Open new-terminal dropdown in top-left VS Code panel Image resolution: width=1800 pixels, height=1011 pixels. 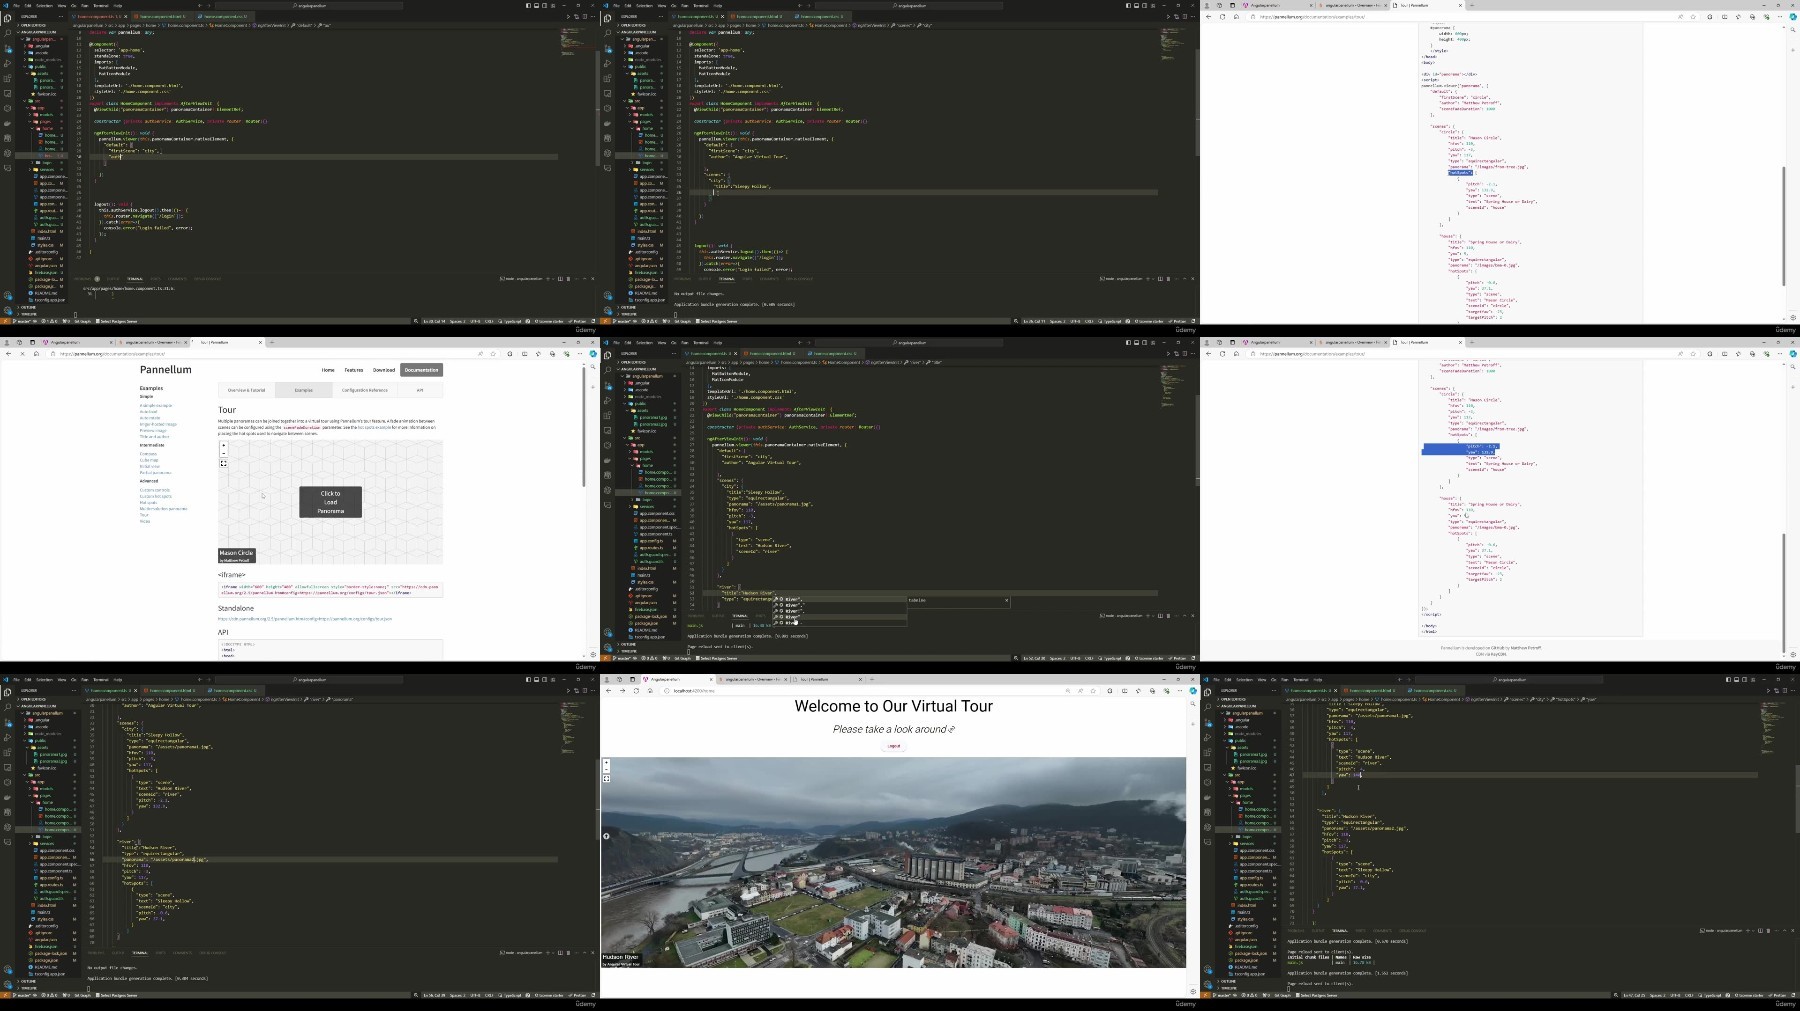(x=553, y=279)
